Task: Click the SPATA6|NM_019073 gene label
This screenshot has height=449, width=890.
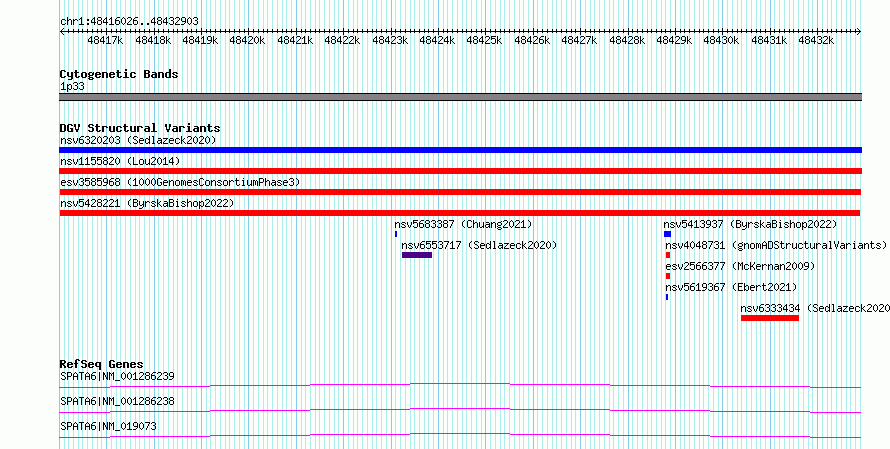Action: point(108,426)
